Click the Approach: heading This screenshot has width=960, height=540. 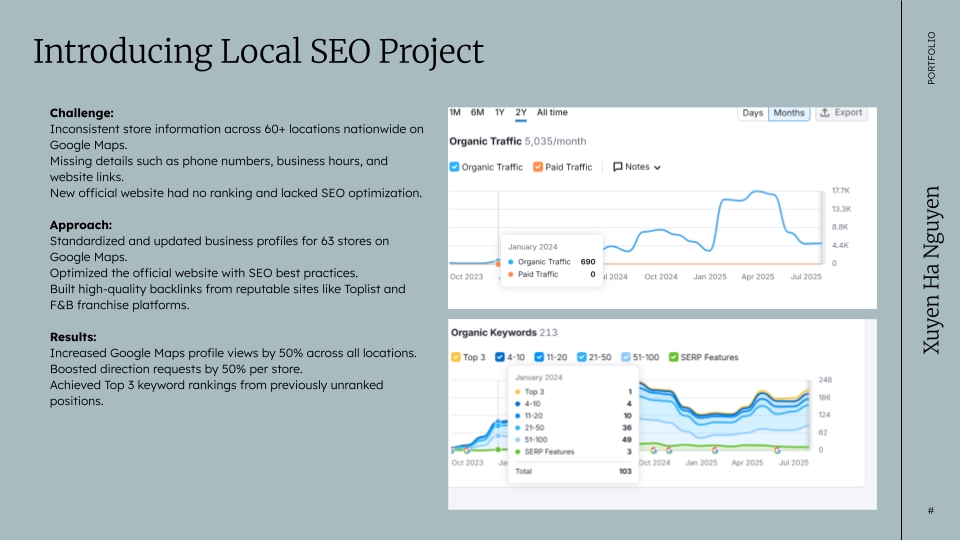[81, 225]
